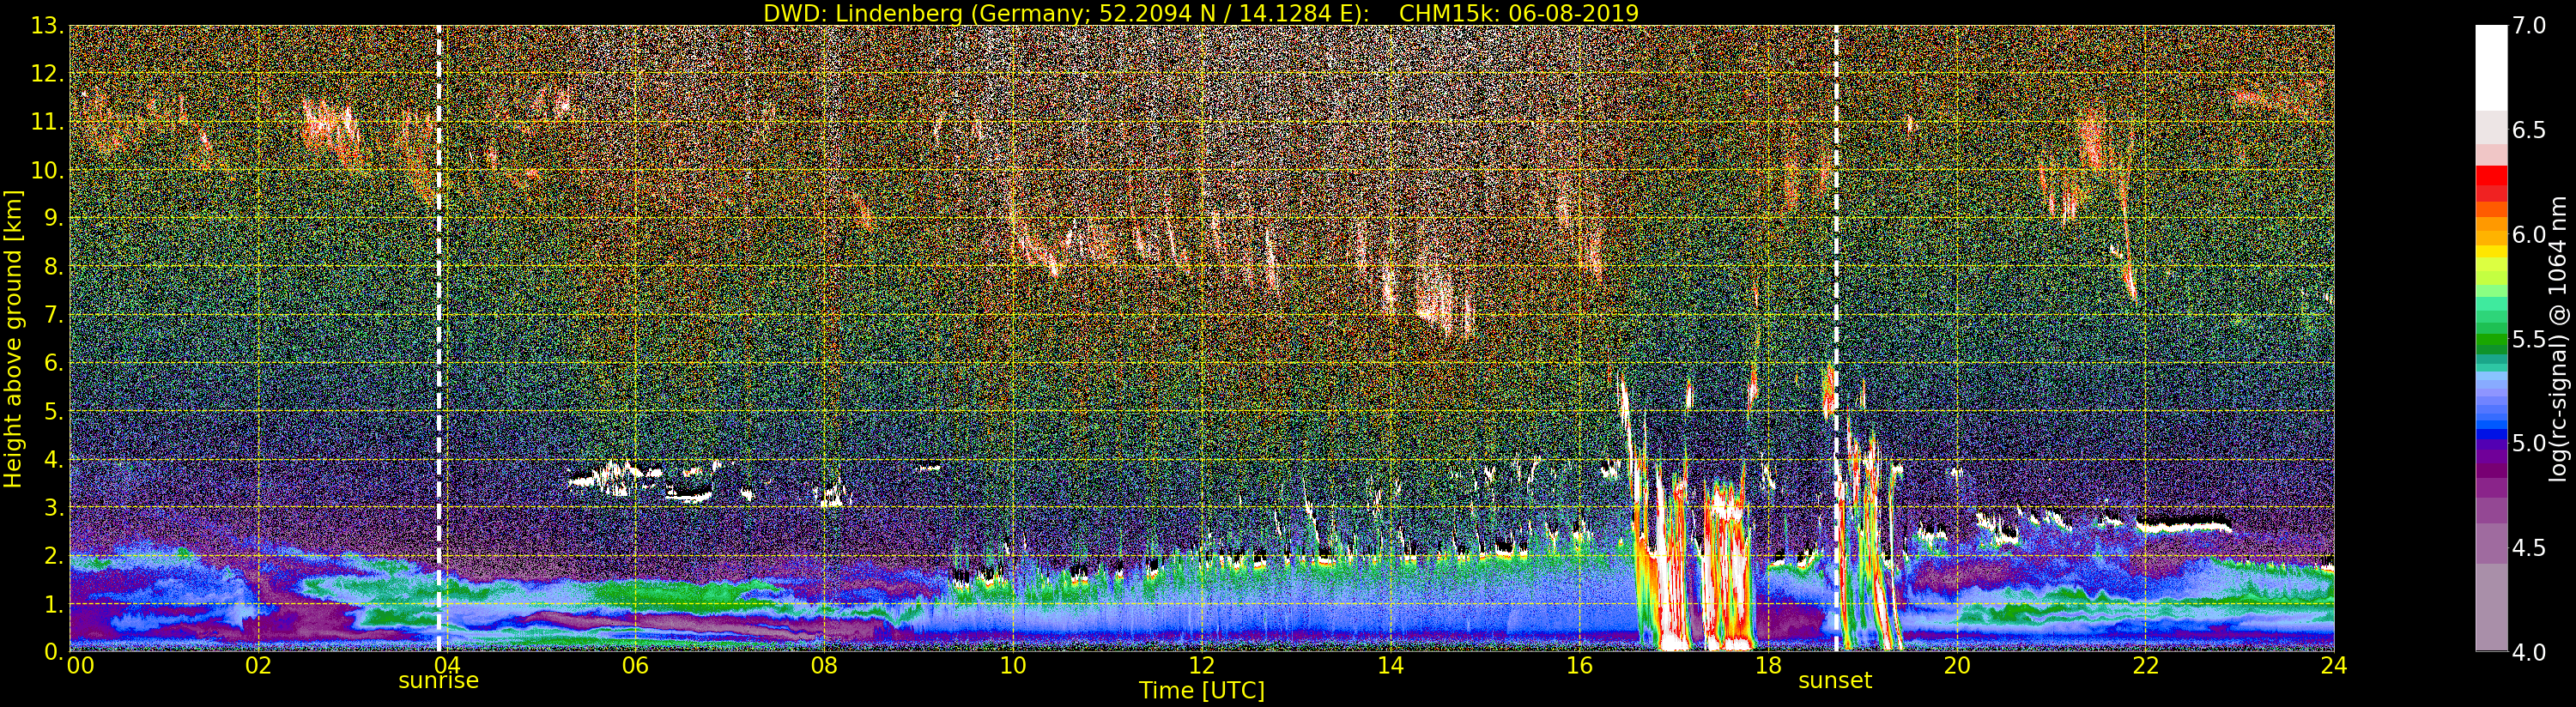2576x707 pixels.
Task: Click the '10.' height tick label
Action: [x=47, y=170]
